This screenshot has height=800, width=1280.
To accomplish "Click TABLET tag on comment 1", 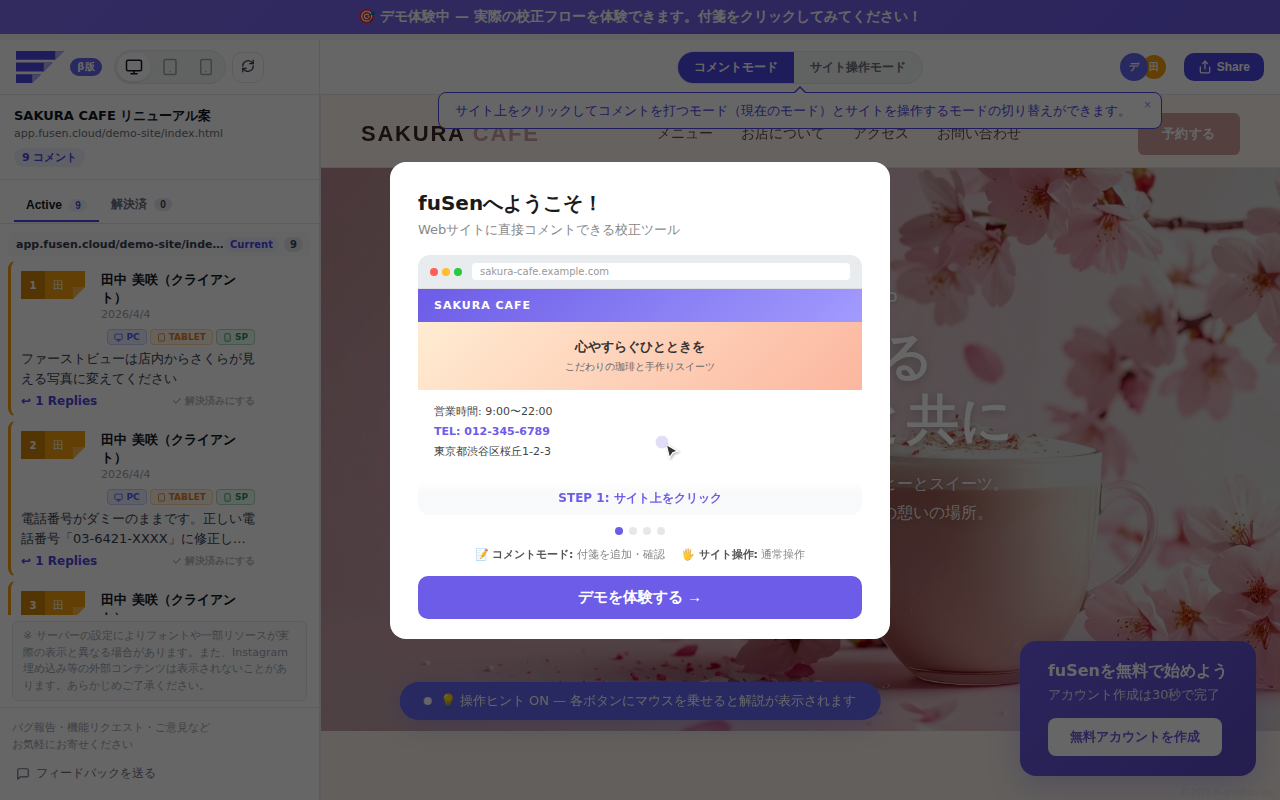I will pos(181,337).
